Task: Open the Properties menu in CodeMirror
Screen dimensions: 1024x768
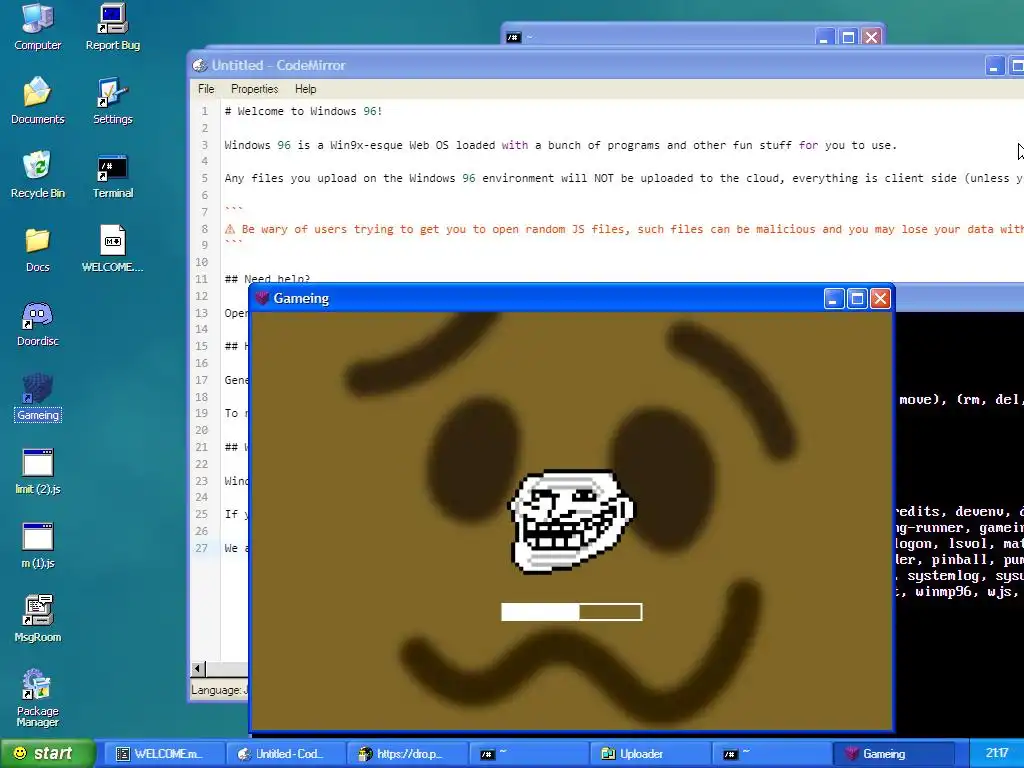Action: click(x=254, y=89)
